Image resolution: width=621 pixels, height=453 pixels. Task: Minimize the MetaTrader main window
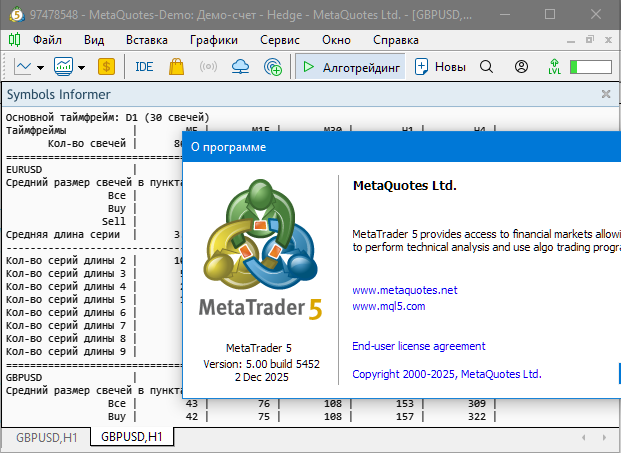(x=505, y=14)
